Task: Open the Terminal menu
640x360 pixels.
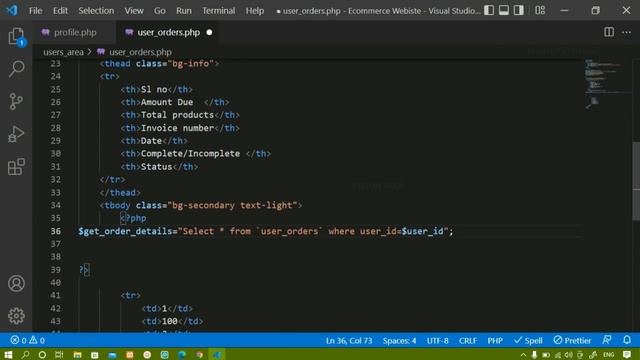Action: pyautogui.click(x=218, y=11)
